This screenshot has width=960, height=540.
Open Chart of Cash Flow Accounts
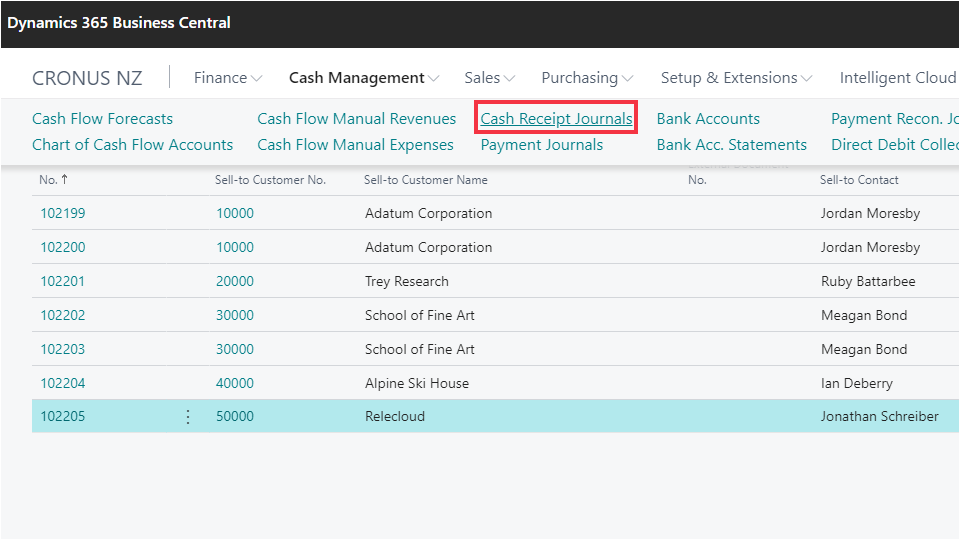(x=132, y=145)
